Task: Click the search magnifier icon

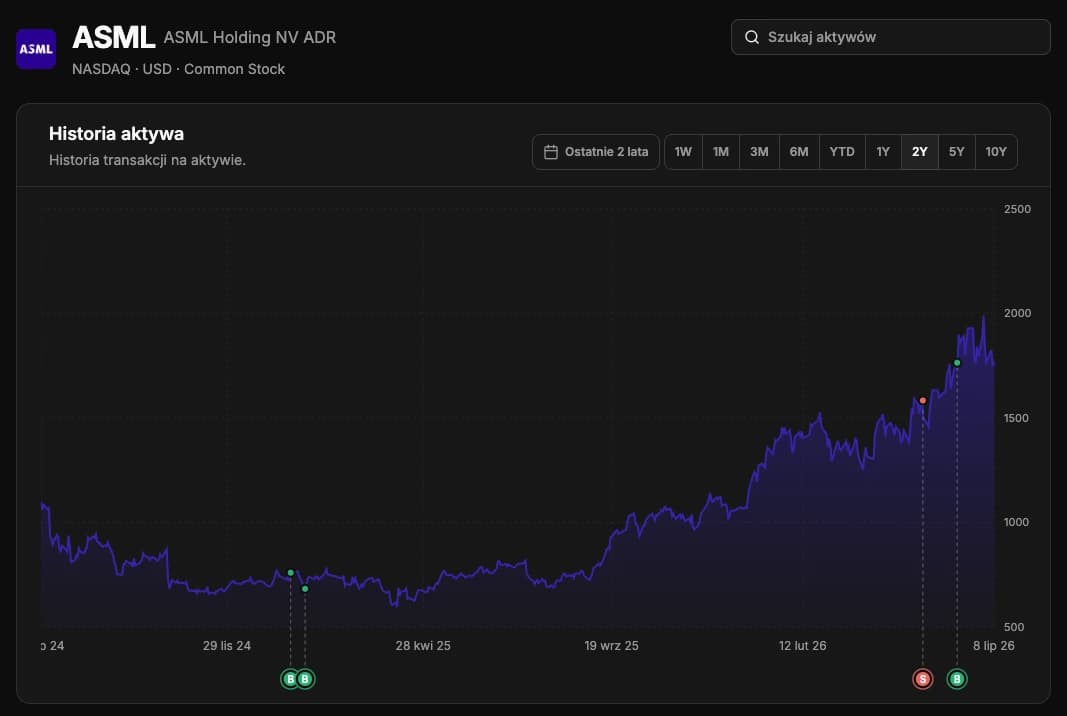Action: pos(751,37)
